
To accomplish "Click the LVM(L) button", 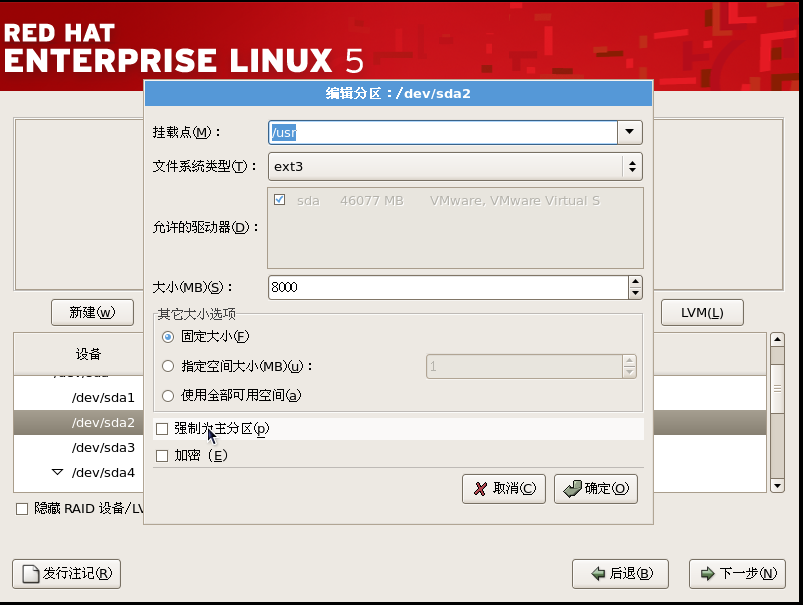I will 702,312.
